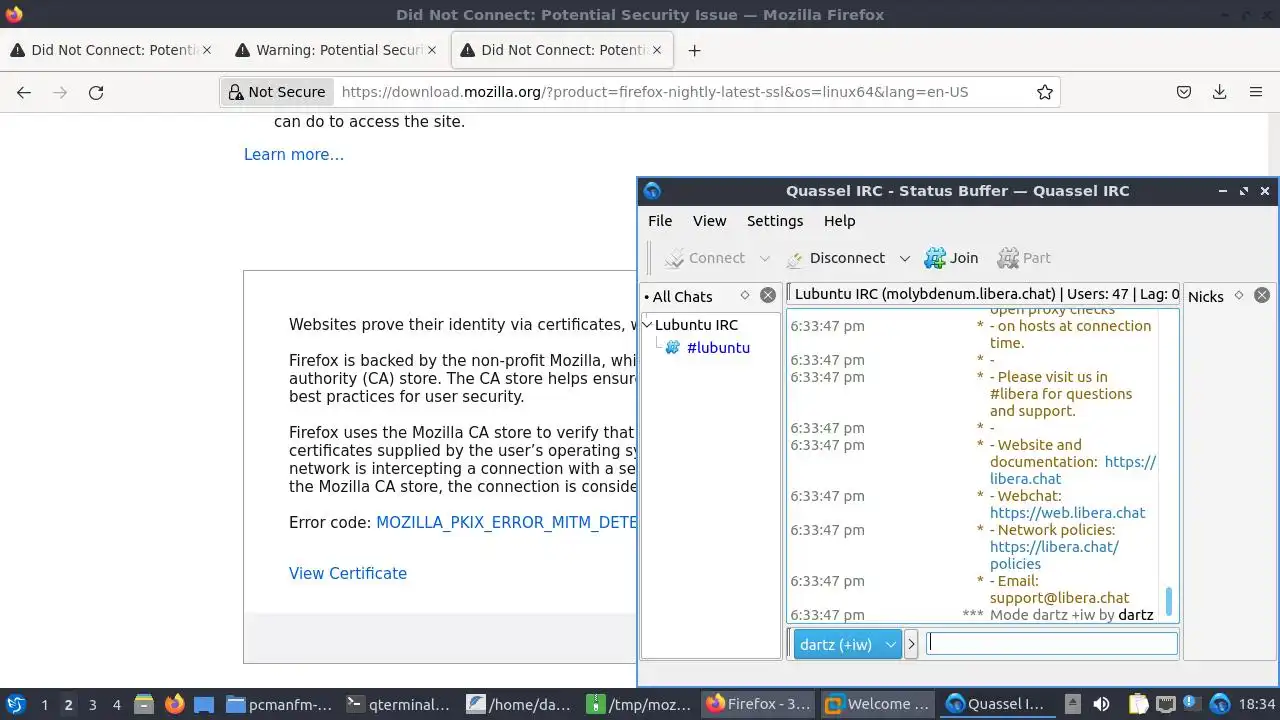Click the removable media eject tray icon
Screen dimensions: 1280x720
click(1072, 704)
